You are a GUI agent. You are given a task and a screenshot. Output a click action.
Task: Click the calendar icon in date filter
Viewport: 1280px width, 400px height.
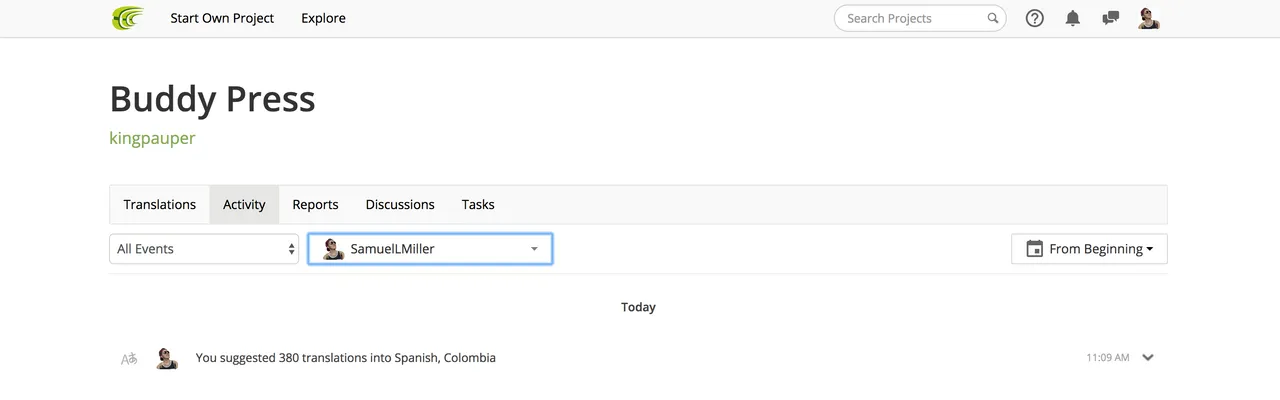point(1035,249)
